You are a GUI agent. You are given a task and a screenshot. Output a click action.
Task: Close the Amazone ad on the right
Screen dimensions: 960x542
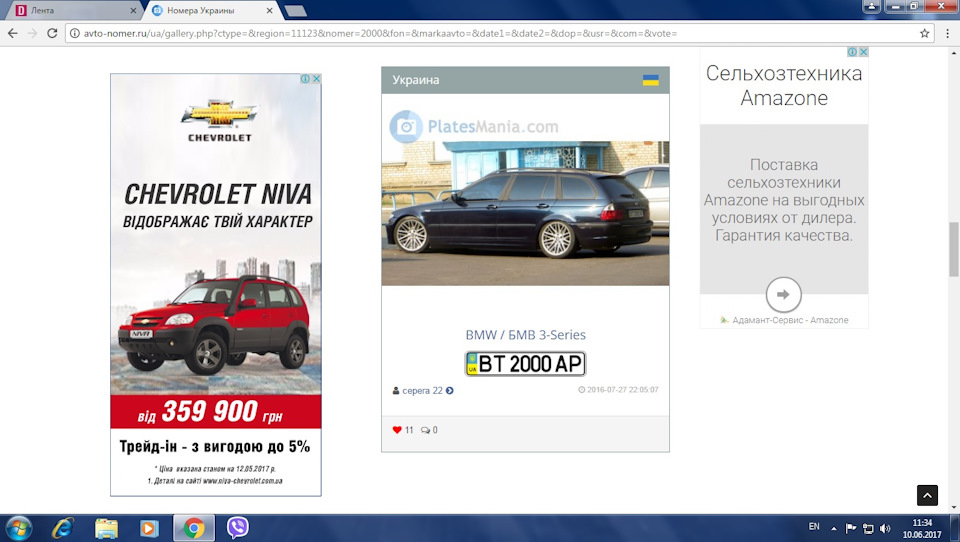863,52
